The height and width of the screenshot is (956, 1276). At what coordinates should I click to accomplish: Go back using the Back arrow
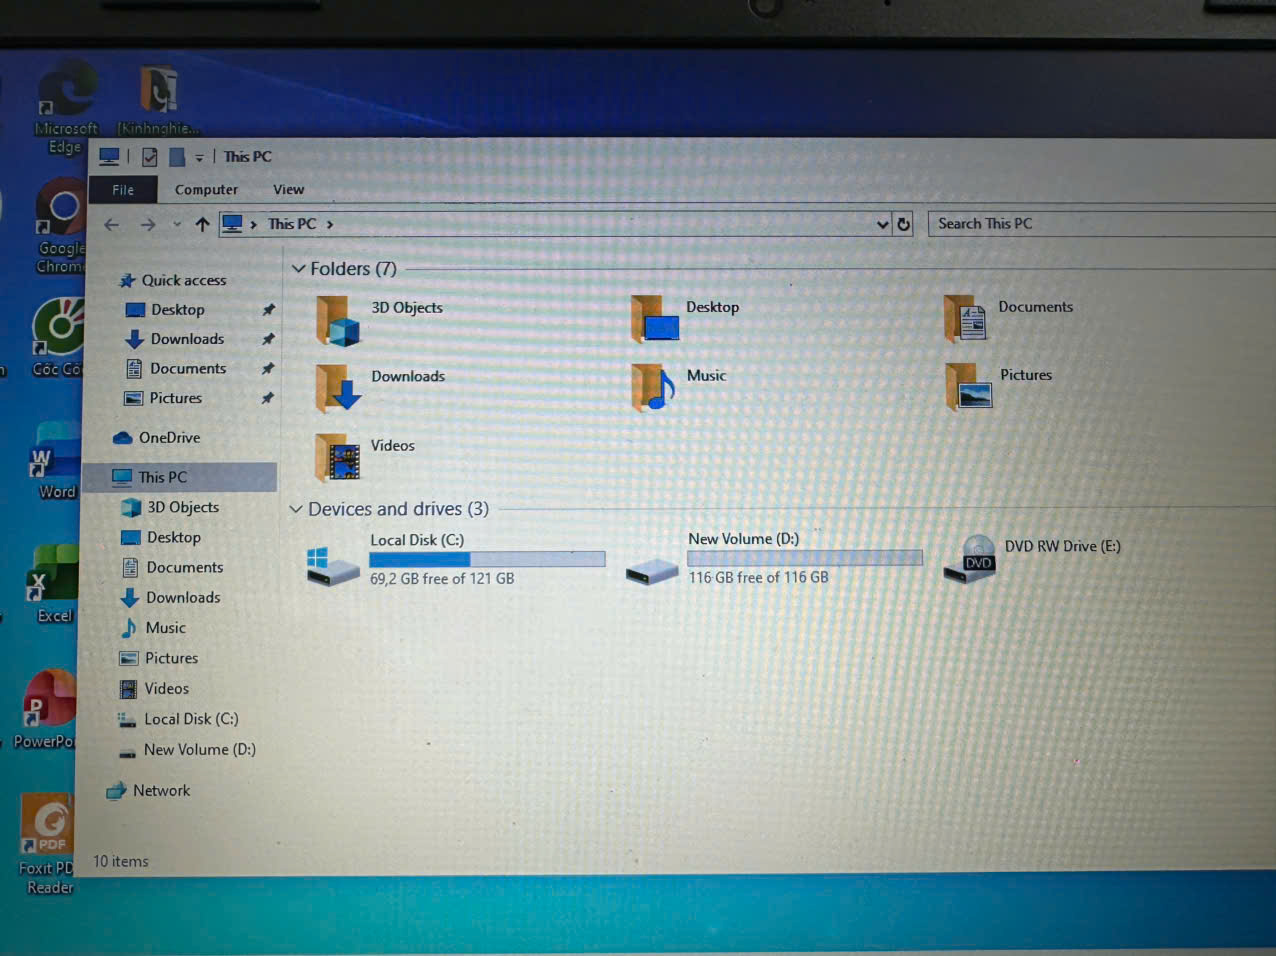click(112, 224)
